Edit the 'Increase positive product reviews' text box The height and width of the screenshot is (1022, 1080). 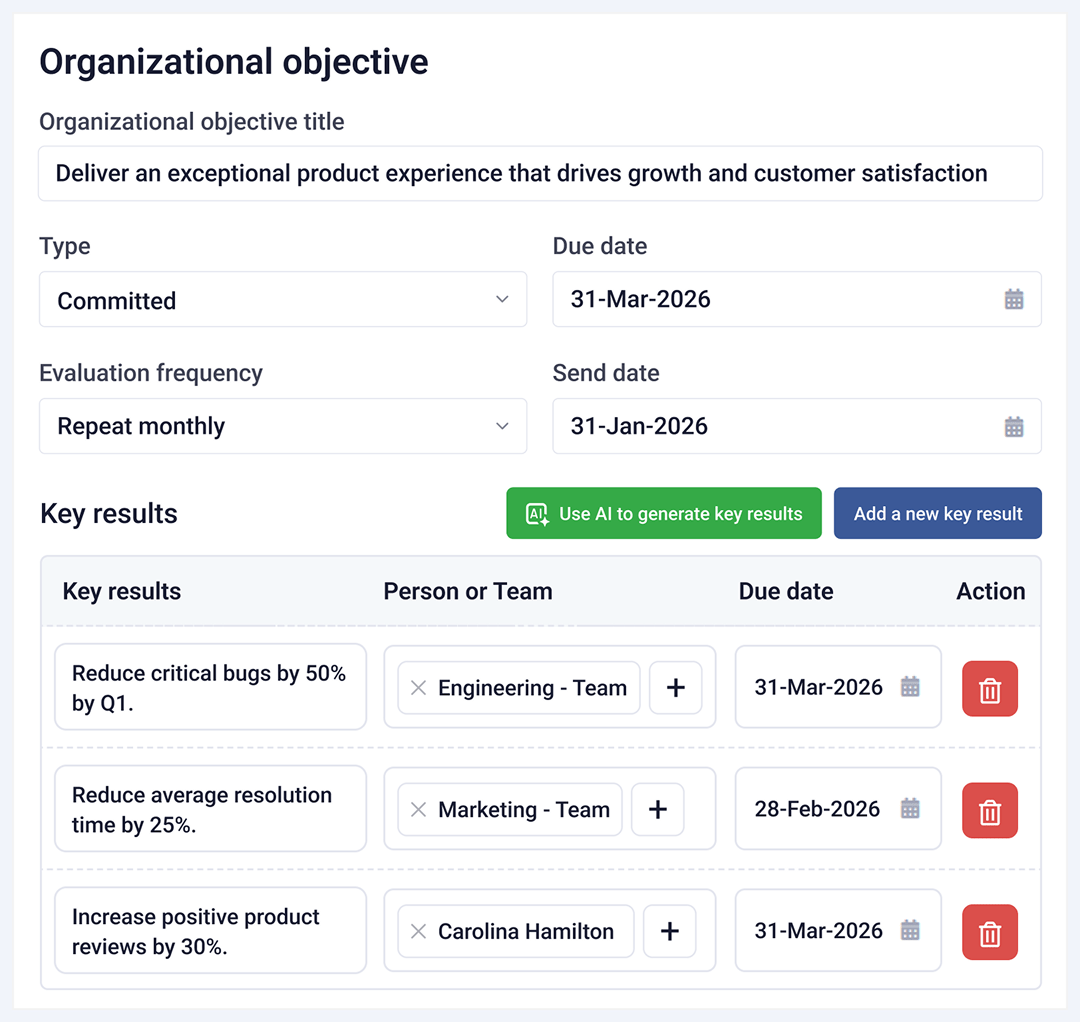pos(210,931)
